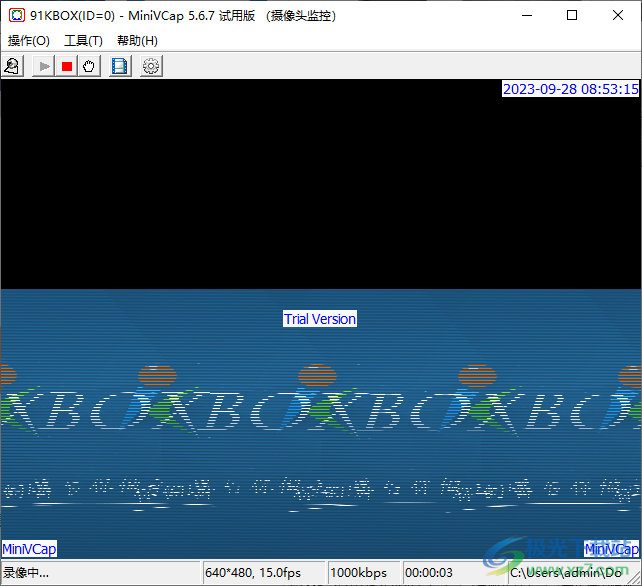Click the 2023-09-28 08:53:15 timestamp overlay
Viewport: 642px width, 586px height.
570,89
